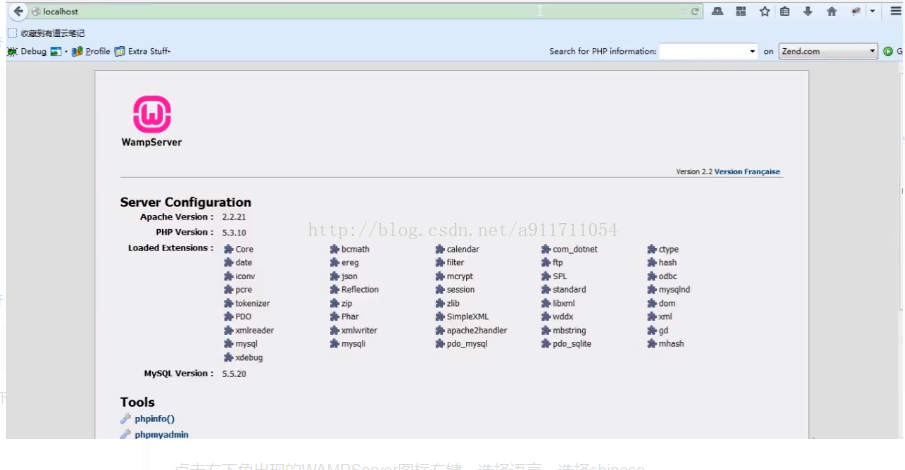Click the puzzle icon beside ctype
This screenshot has width=905, height=470.
pos(652,249)
